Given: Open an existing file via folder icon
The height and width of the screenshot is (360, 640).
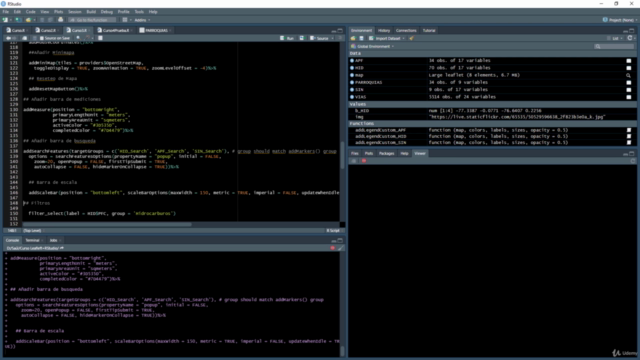Looking at the screenshot, I should 28,20.
